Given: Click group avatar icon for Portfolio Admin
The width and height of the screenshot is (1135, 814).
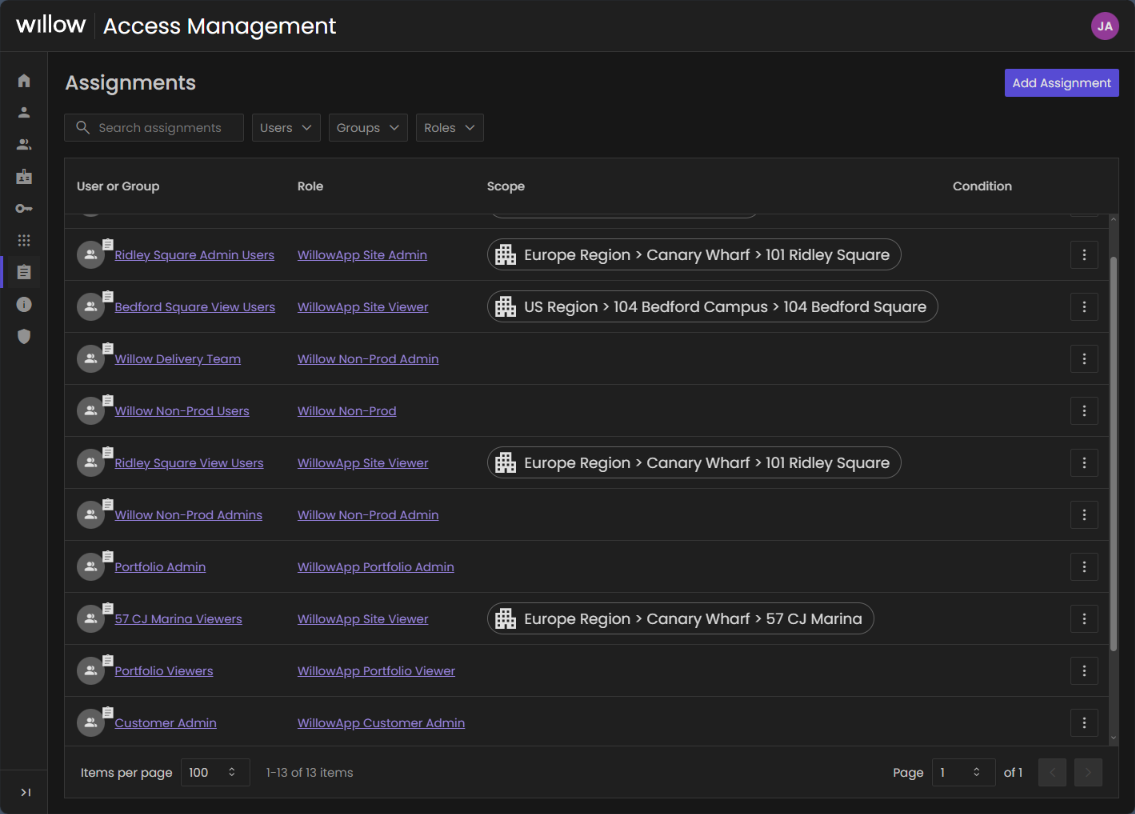Looking at the screenshot, I should click(90, 567).
